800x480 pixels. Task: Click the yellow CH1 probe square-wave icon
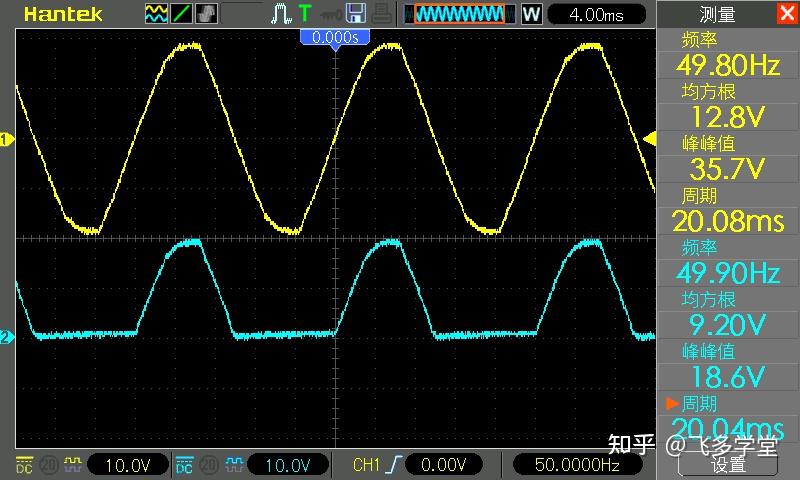72,464
